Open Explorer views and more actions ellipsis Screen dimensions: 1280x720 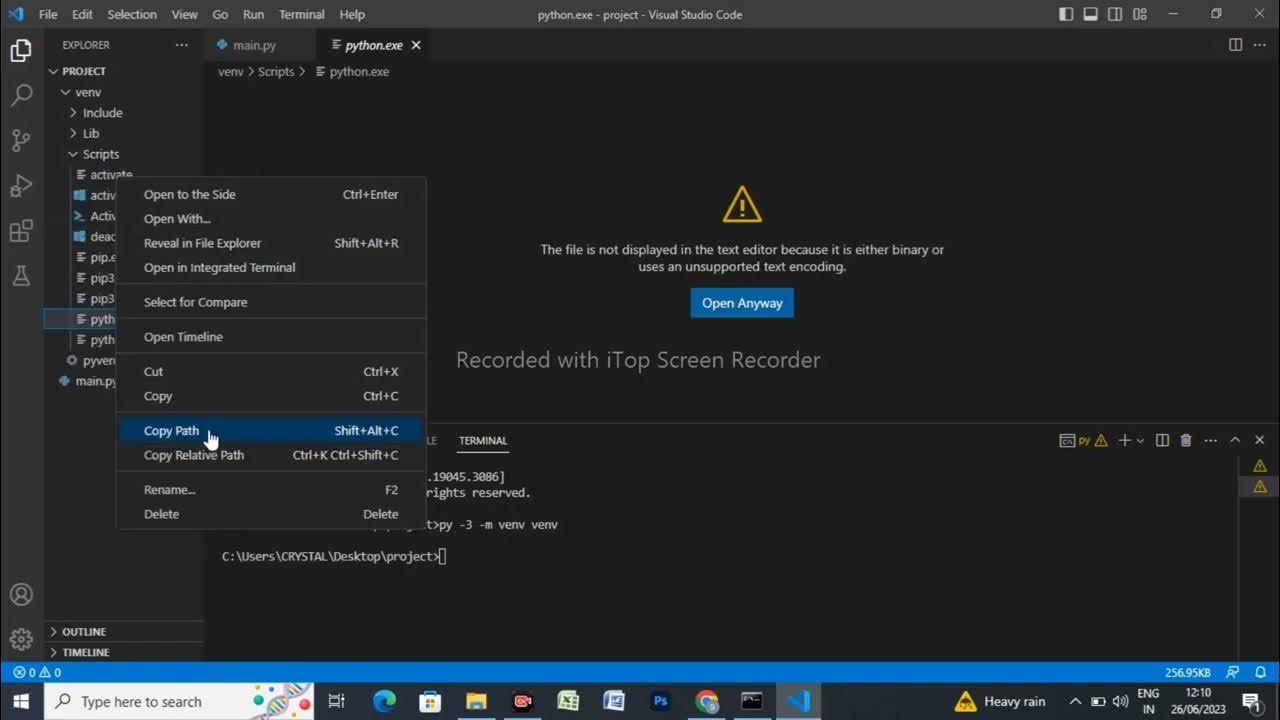(x=181, y=45)
